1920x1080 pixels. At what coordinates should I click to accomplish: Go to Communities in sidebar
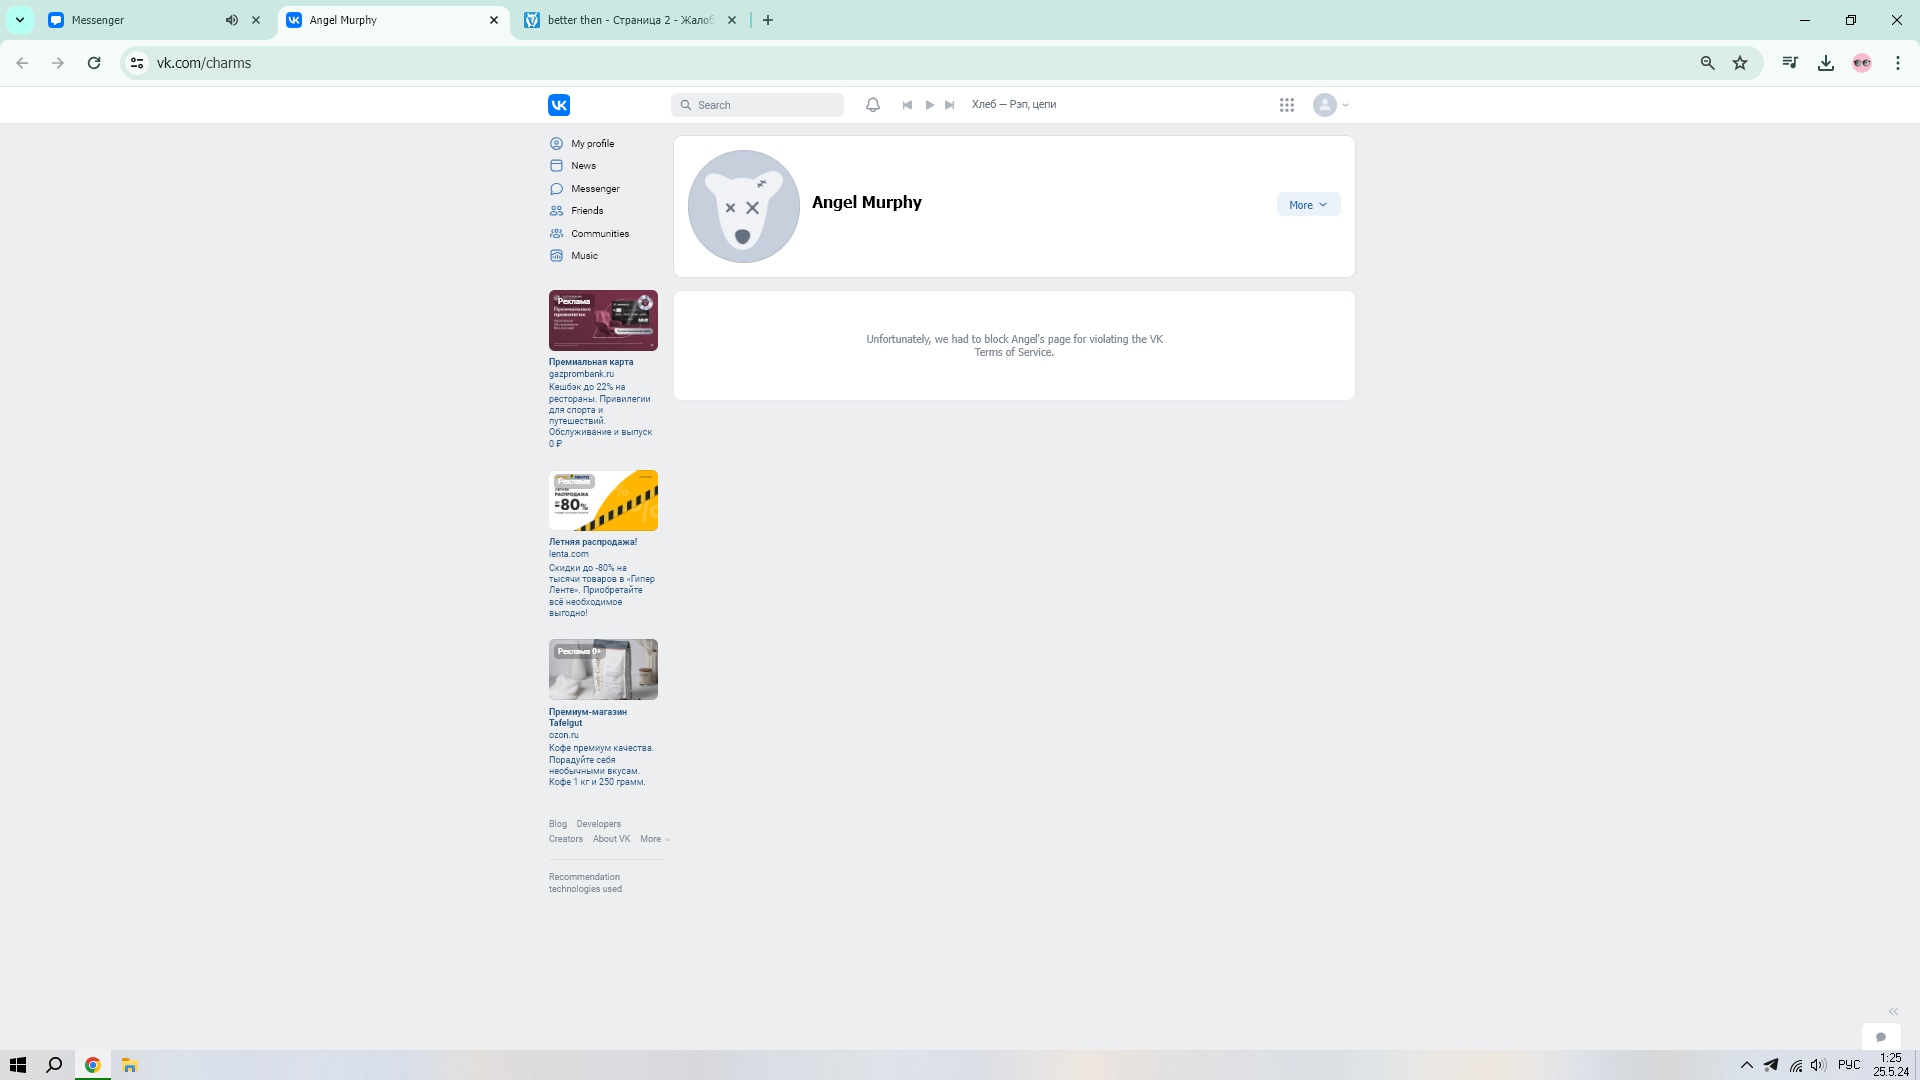click(599, 234)
